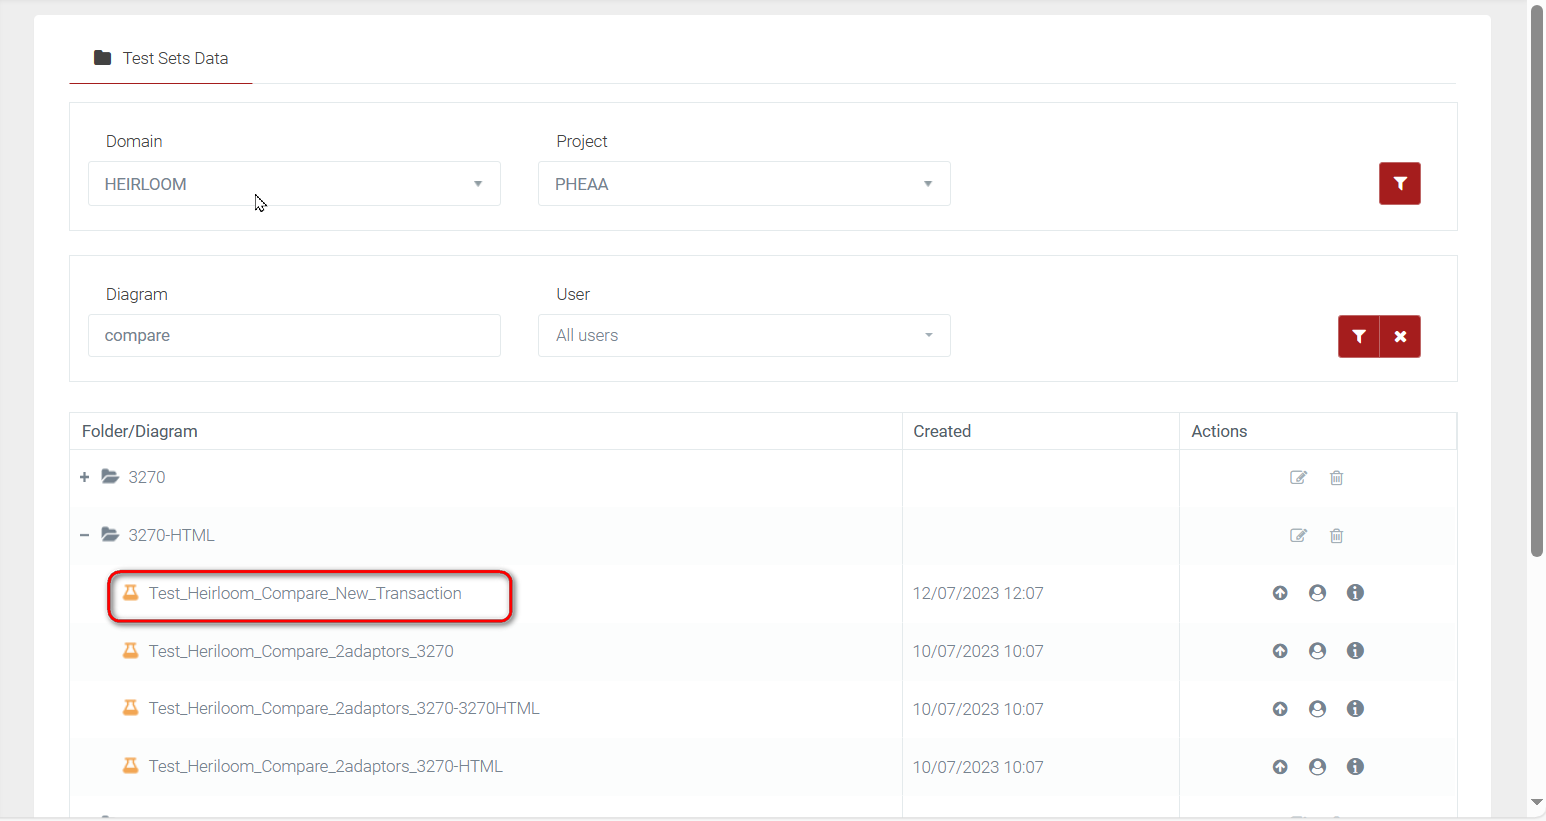This screenshot has width=1546, height=821.
Task: Open the Project dropdown showing PHEAA
Action: click(x=744, y=184)
